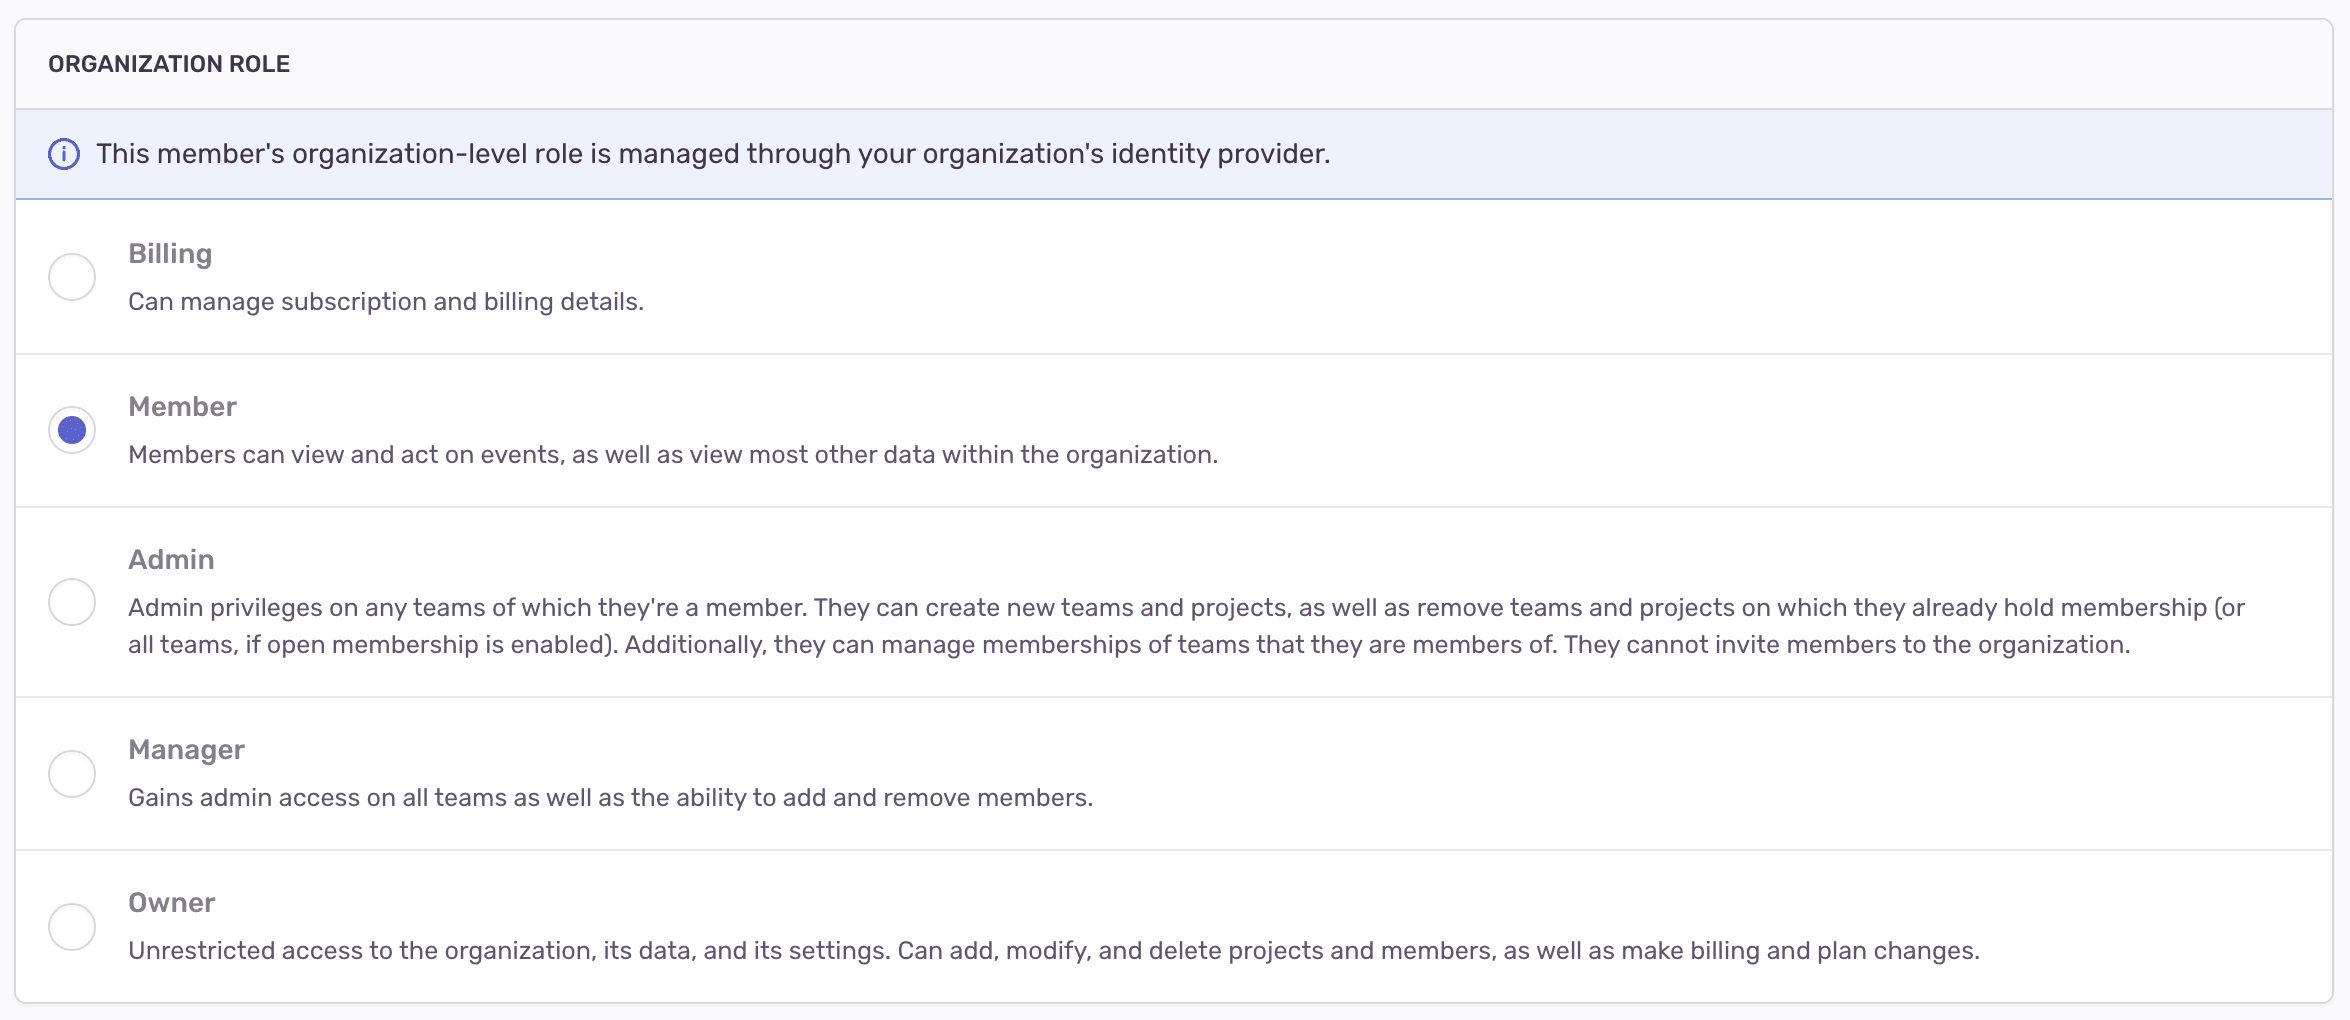Click the info icon in the banner
Image resolution: width=2350 pixels, height=1020 pixels.
click(64, 154)
